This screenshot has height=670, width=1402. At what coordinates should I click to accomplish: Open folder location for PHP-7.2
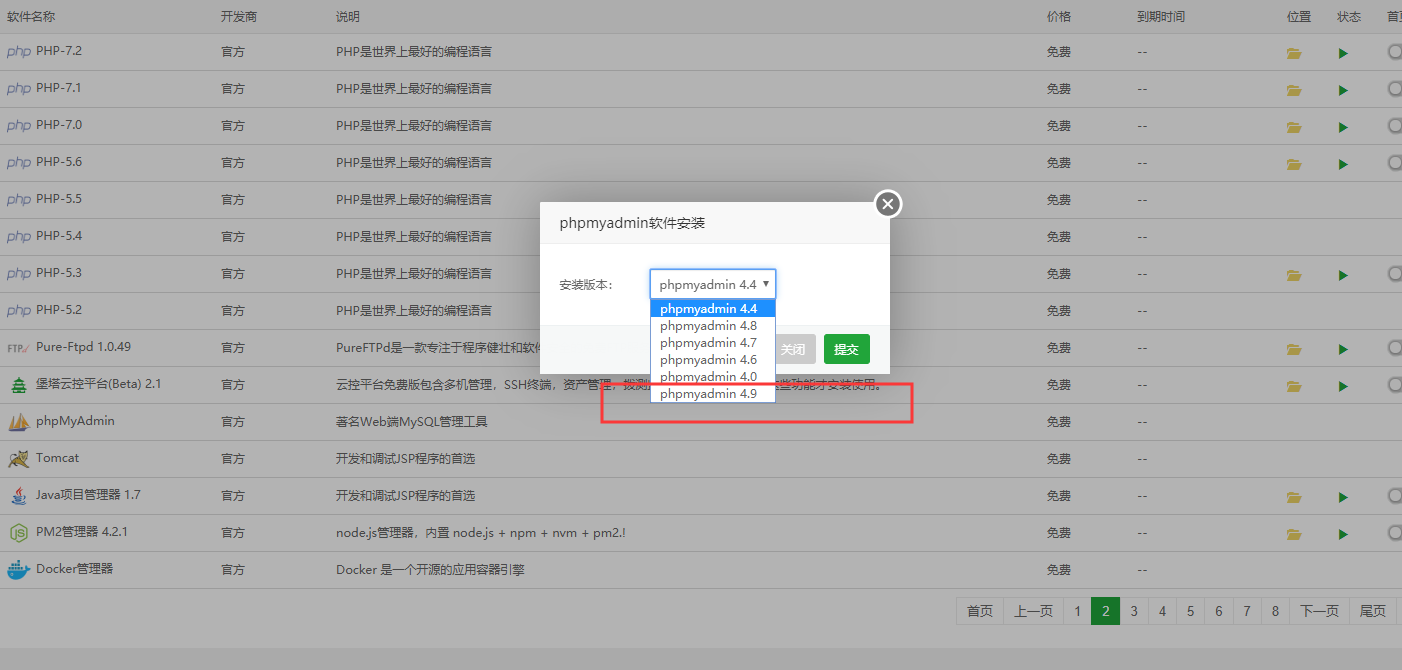(x=1294, y=53)
